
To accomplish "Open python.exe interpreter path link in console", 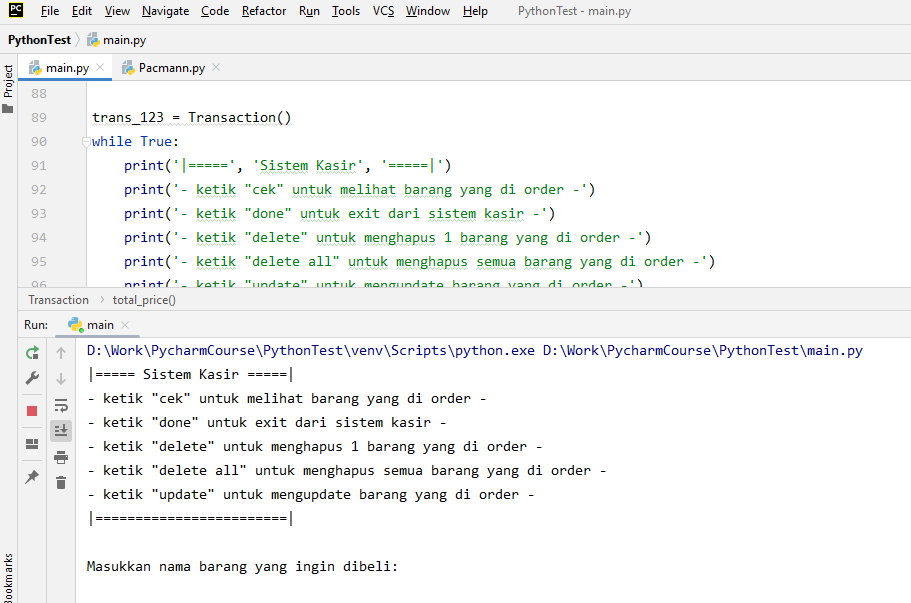I will [x=311, y=350].
